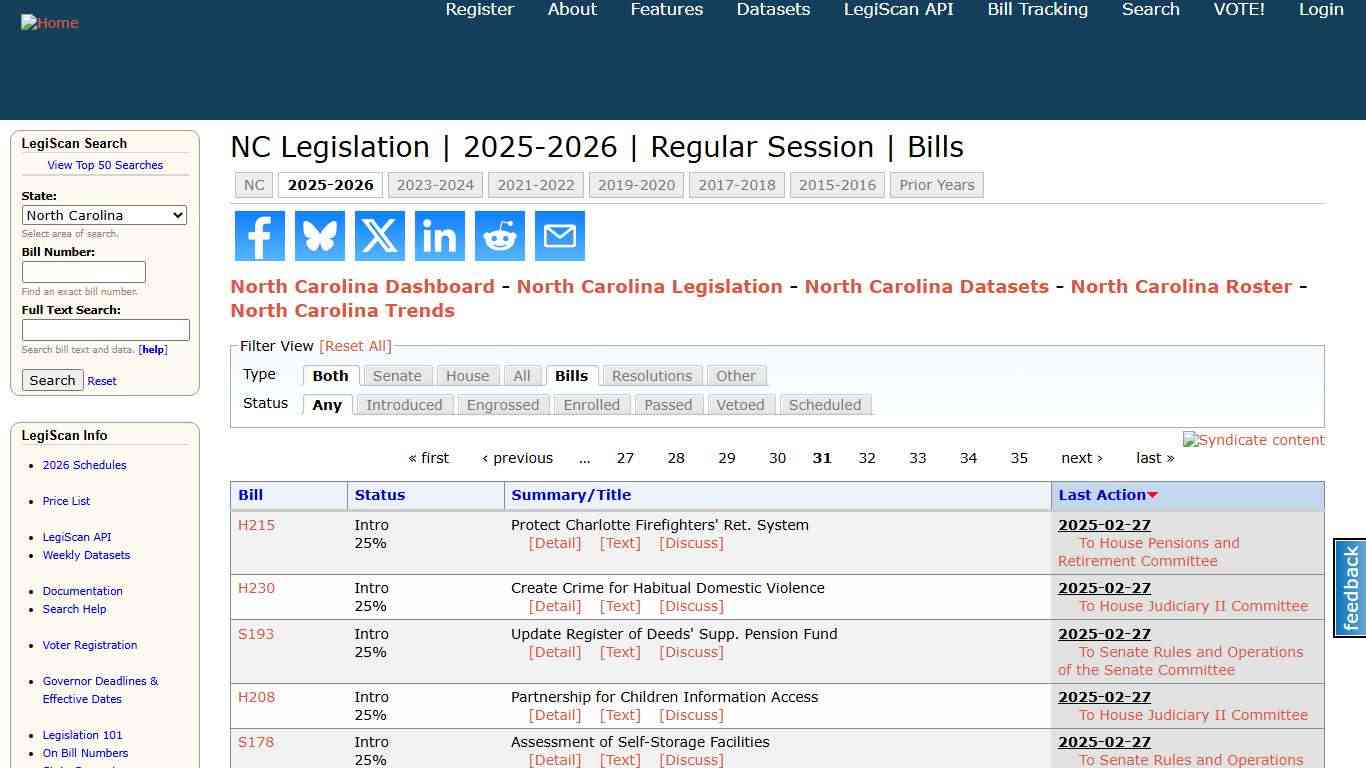Screen dimensions: 1366x768
Task: Email this legislation page
Action: tap(559, 236)
